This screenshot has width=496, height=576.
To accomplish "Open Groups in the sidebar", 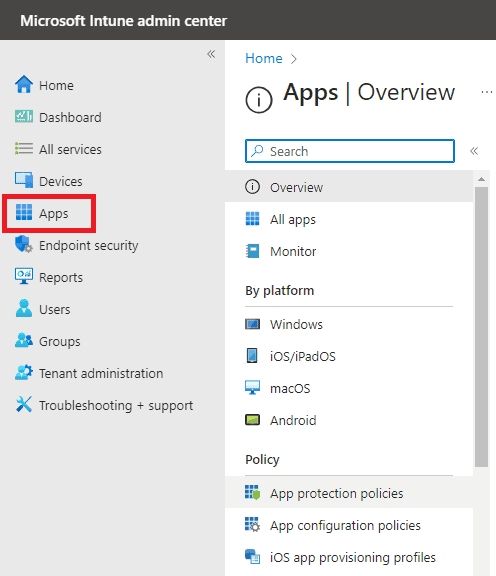I will pyautogui.click(x=60, y=341).
